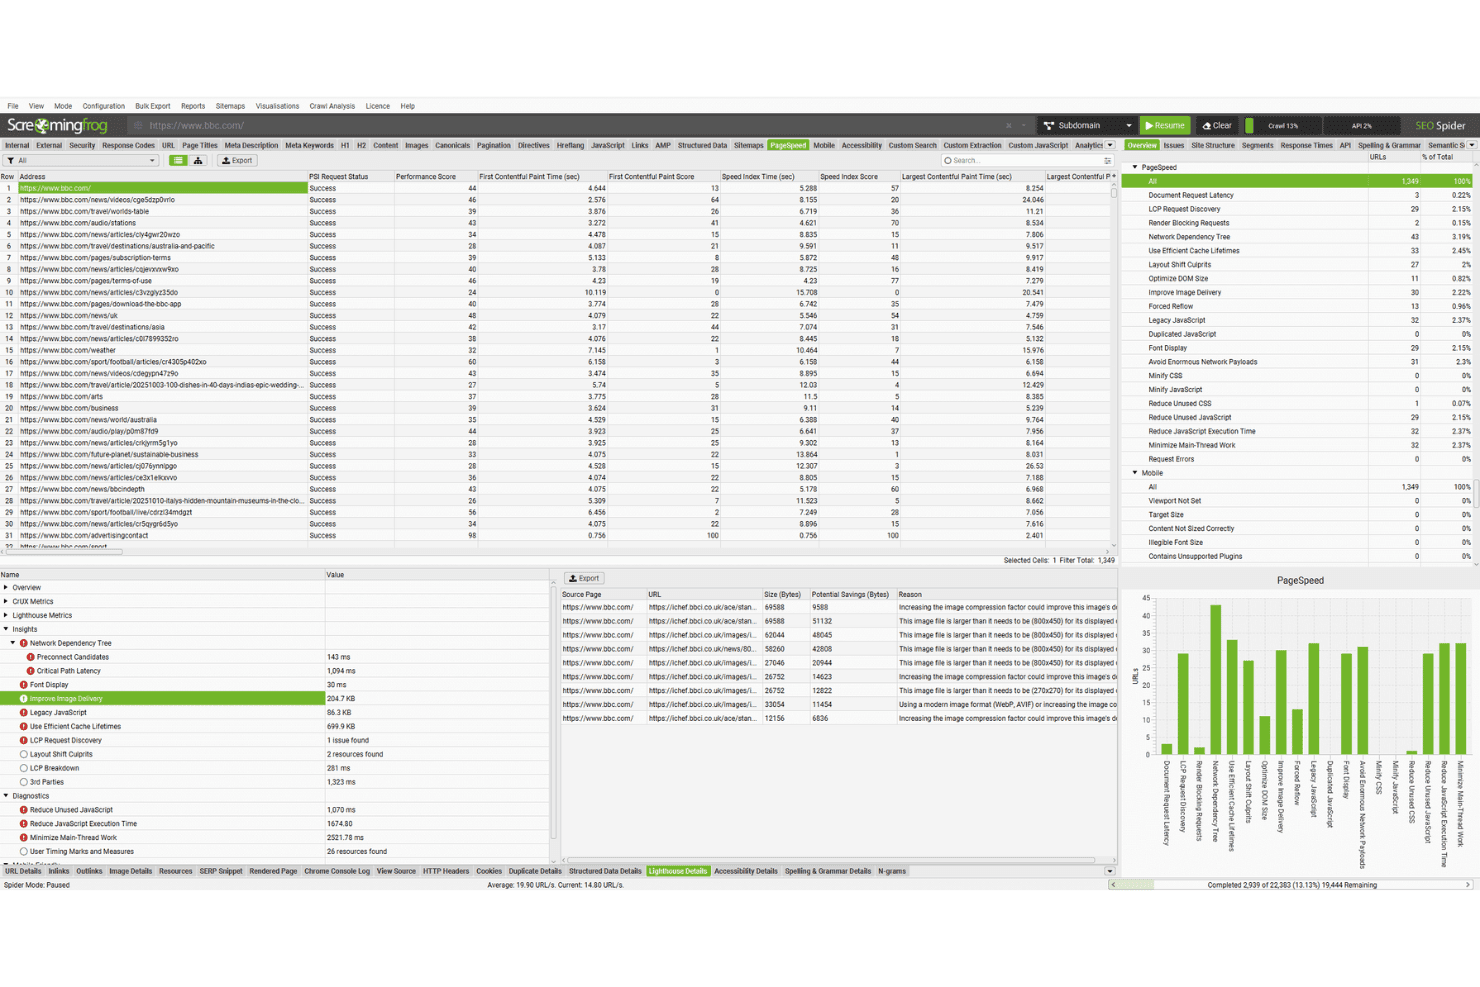Add column with plus icon in table header

(1114, 176)
